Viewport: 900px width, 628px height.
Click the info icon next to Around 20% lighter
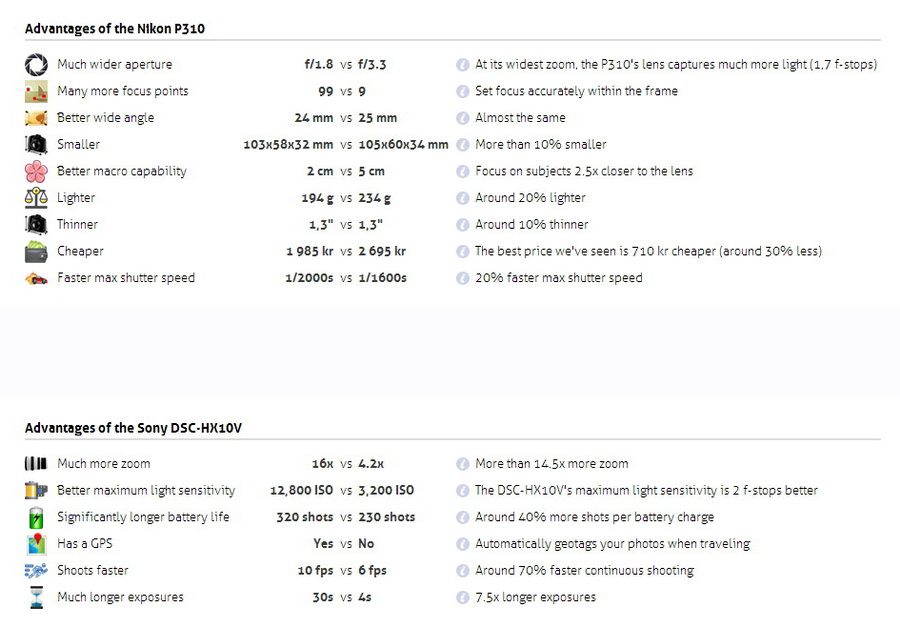(463, 198)
